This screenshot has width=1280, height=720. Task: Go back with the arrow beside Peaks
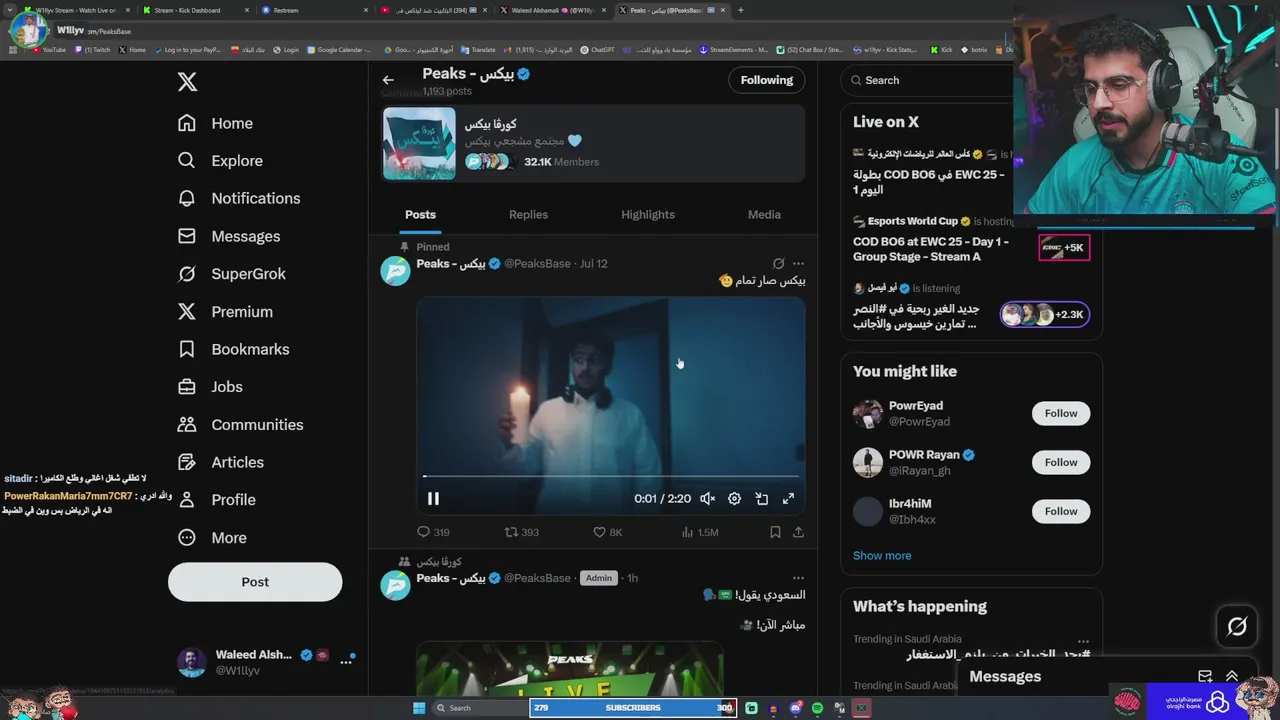[x=388, y=80]
